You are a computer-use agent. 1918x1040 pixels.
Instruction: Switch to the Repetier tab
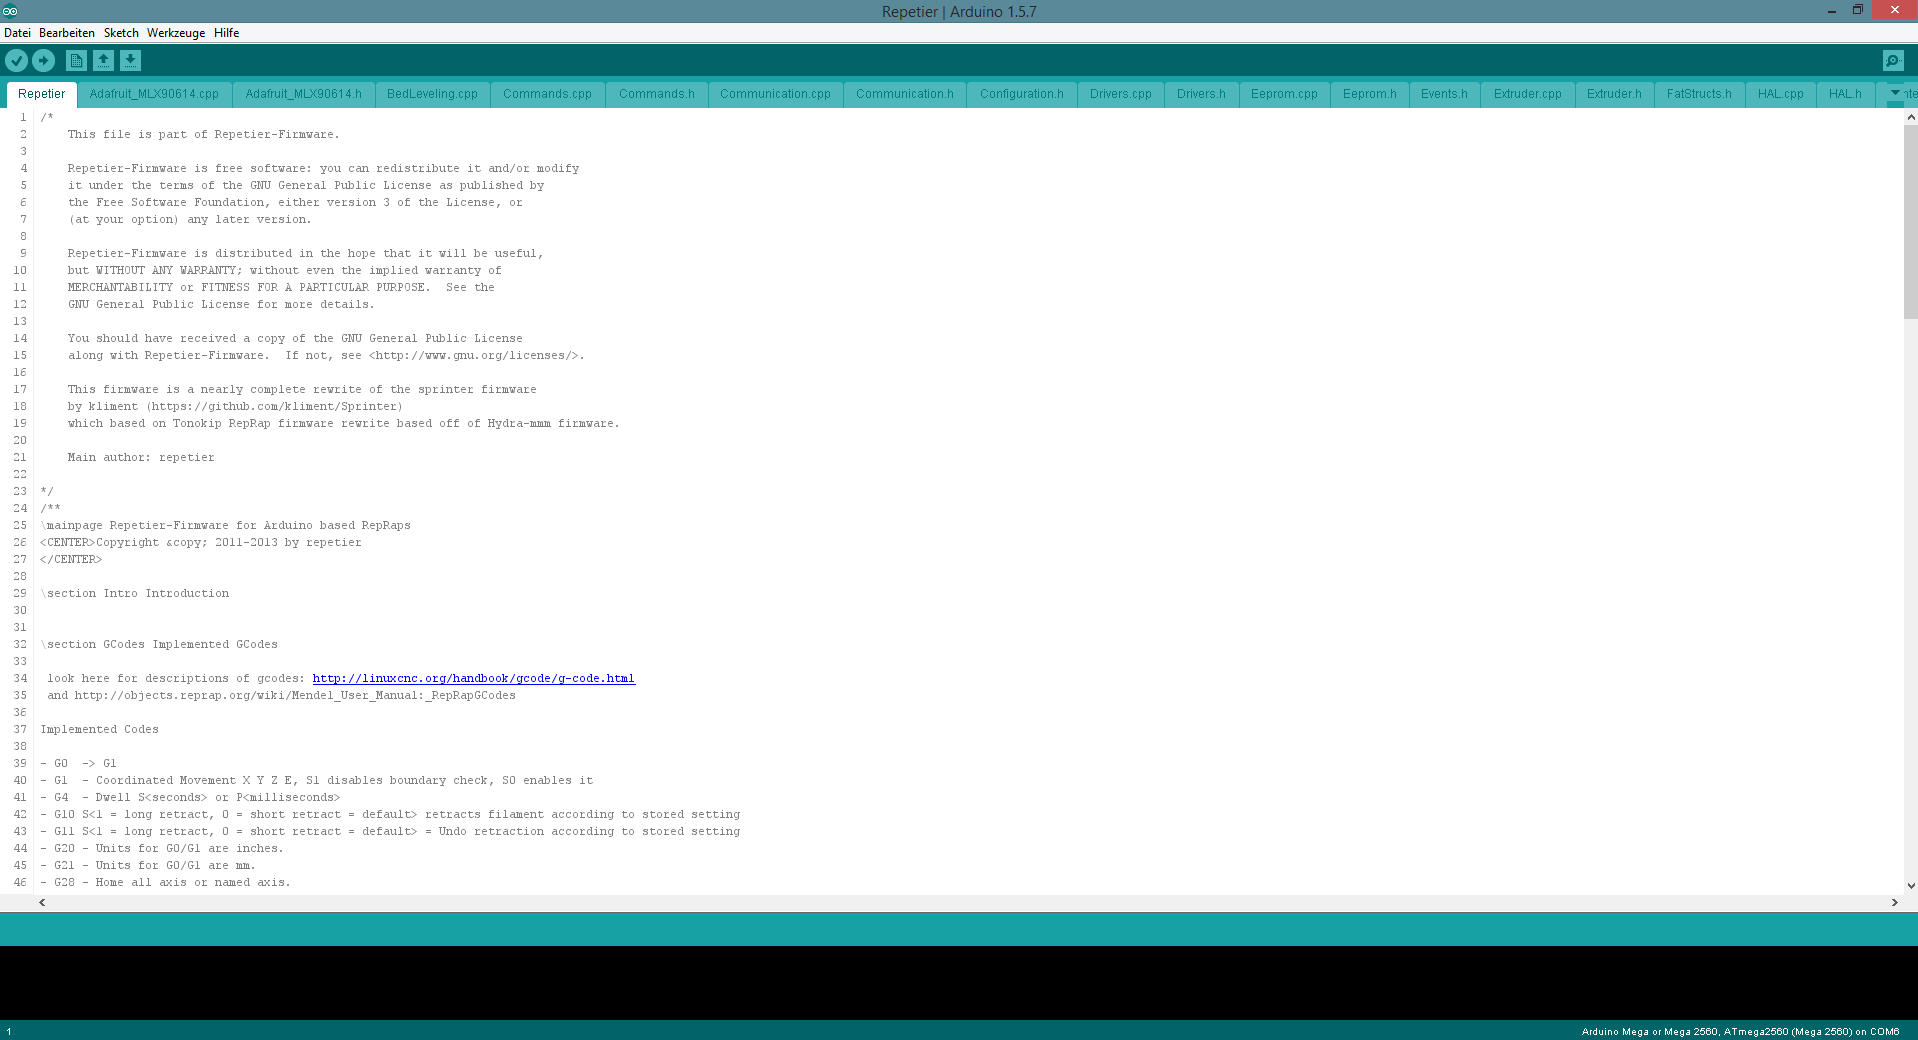click(42, 94)
